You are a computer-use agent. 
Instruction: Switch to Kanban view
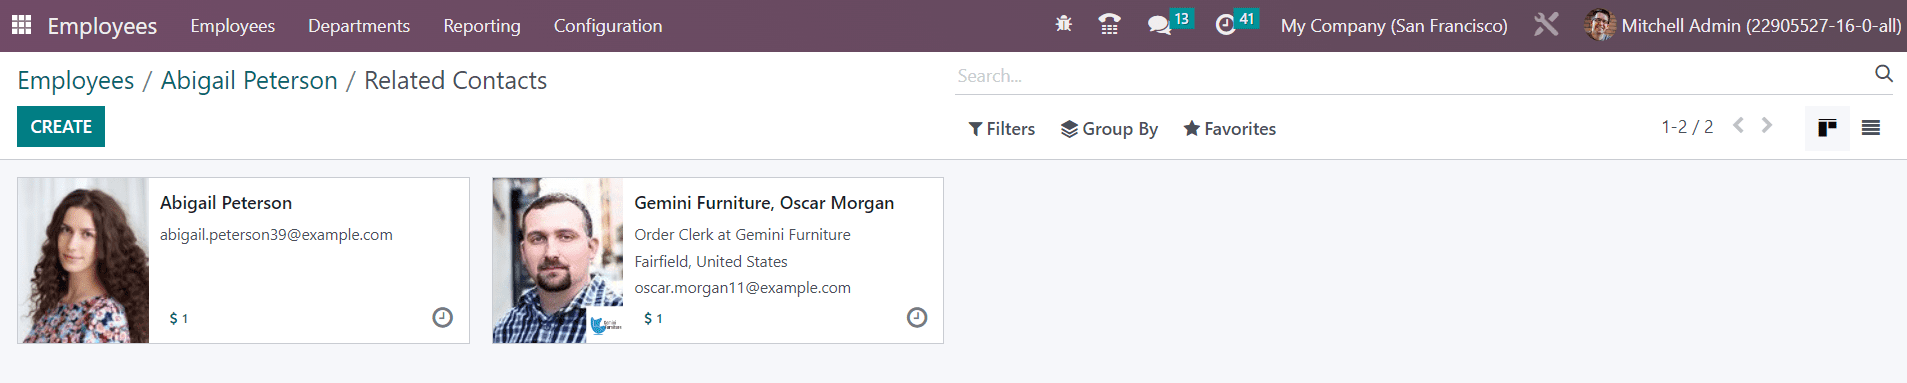[1827, 128]
